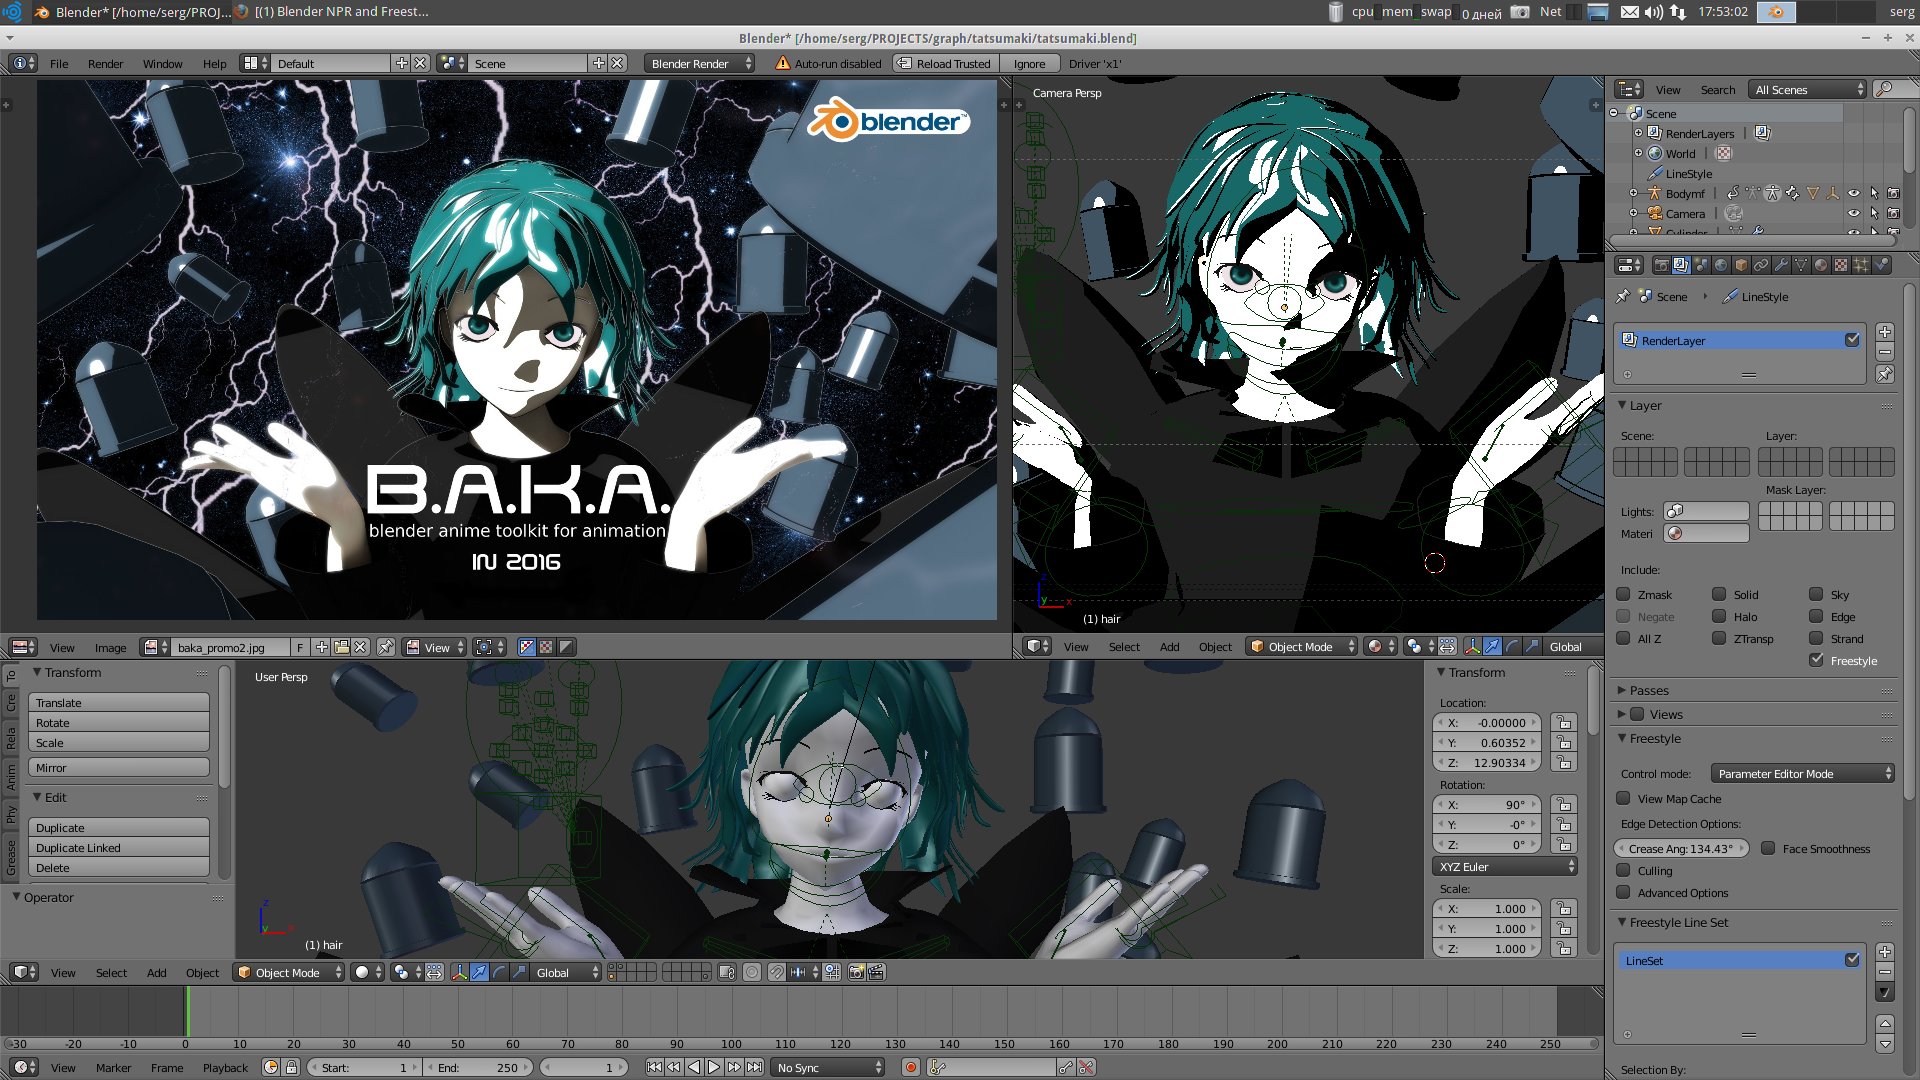Enable the Face Smoothness checkbox
The height and width of the screenshot is (1080, 1920).
1768,848
